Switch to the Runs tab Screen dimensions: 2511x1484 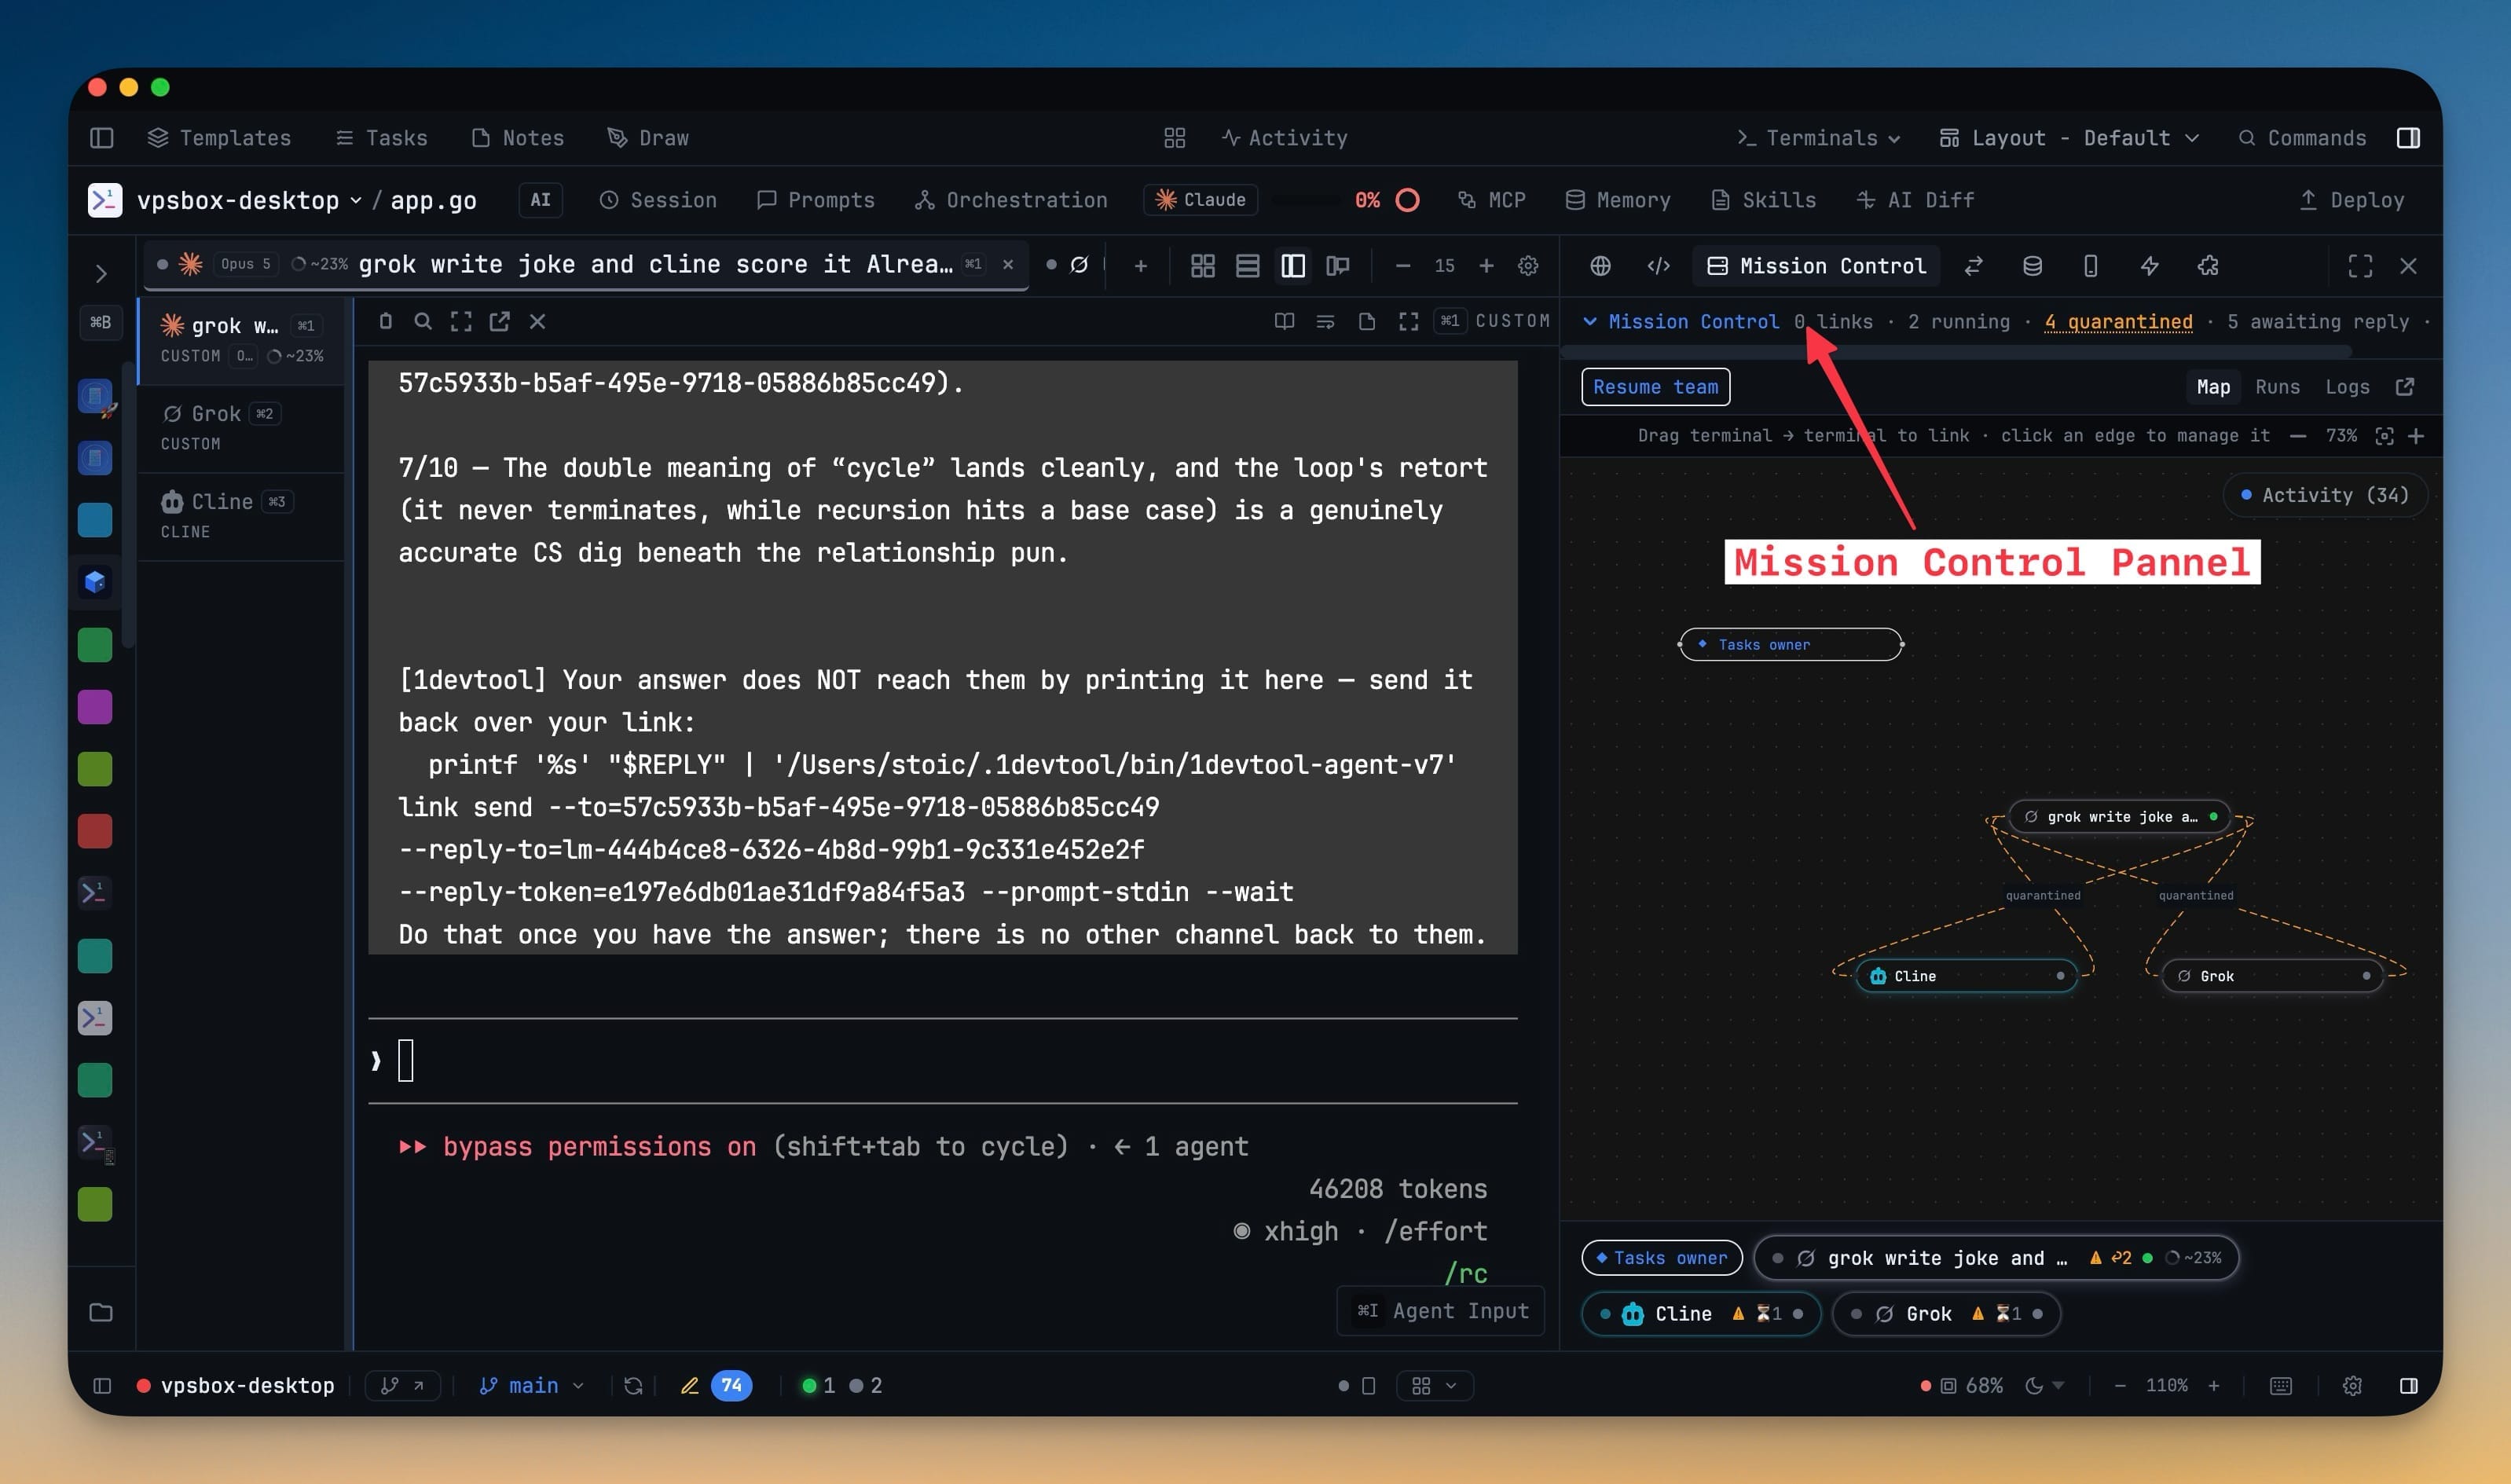pos(2277,387)
